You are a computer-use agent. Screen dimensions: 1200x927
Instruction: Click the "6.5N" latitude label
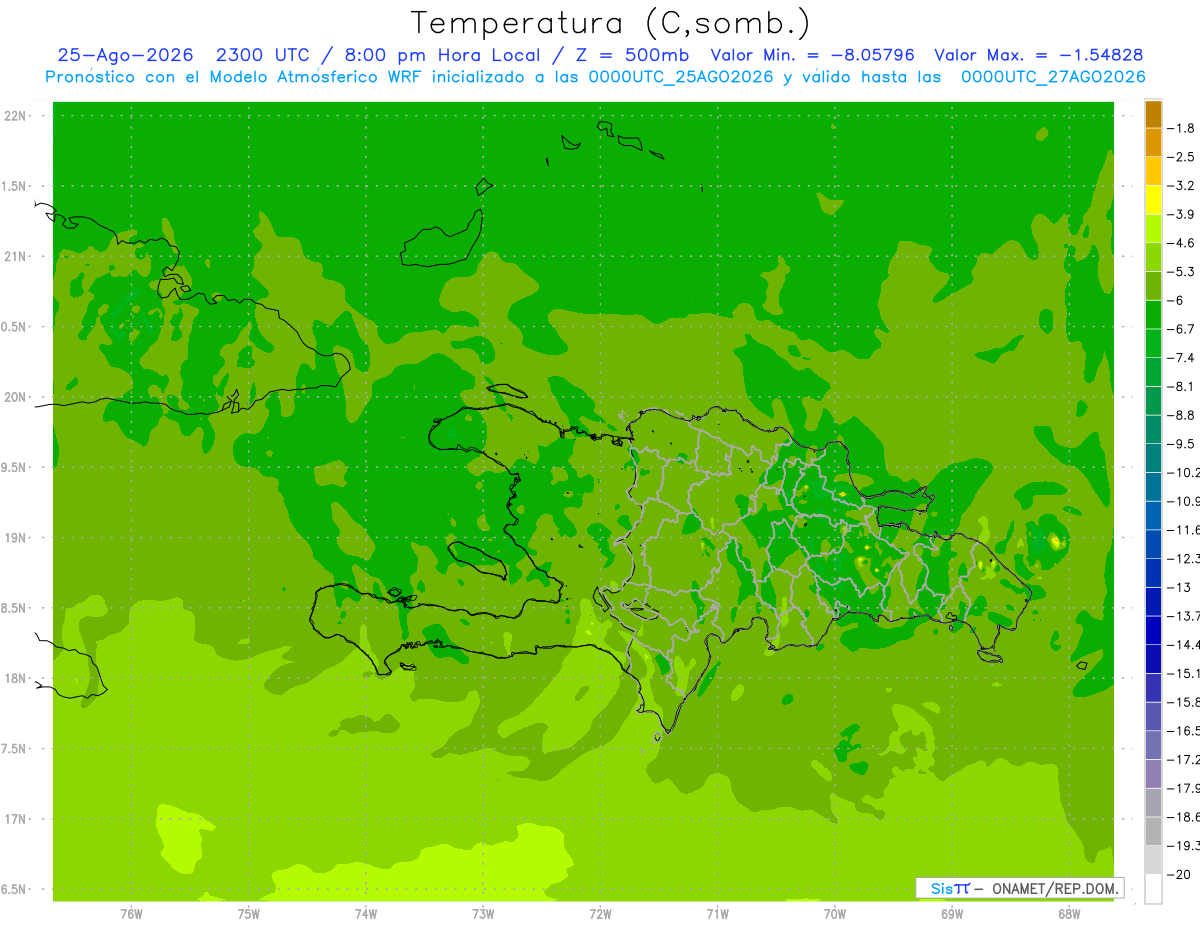coord(14,890)
